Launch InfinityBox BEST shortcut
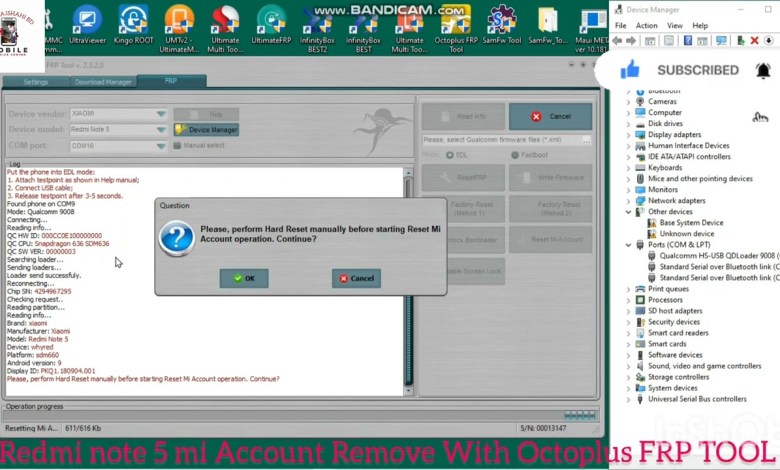The width and height of the screenshot is (780, 470). [363, 31]
